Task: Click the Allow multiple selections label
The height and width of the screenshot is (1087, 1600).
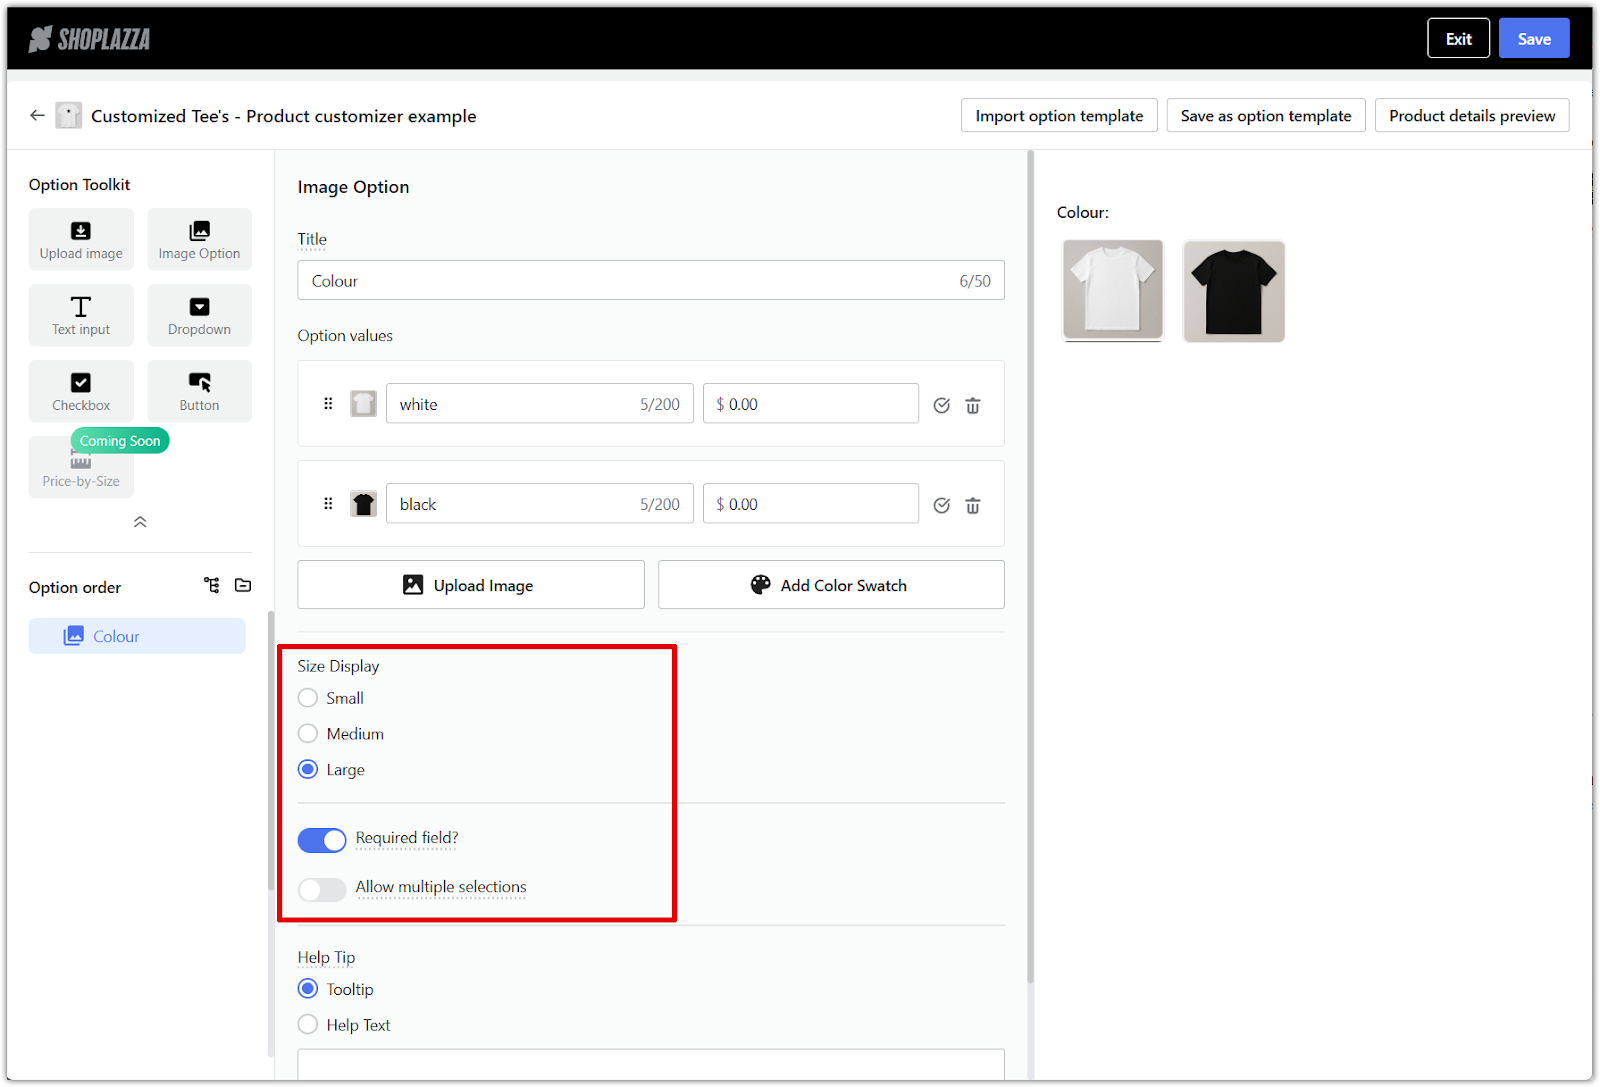Action: (x=441, y=887)
